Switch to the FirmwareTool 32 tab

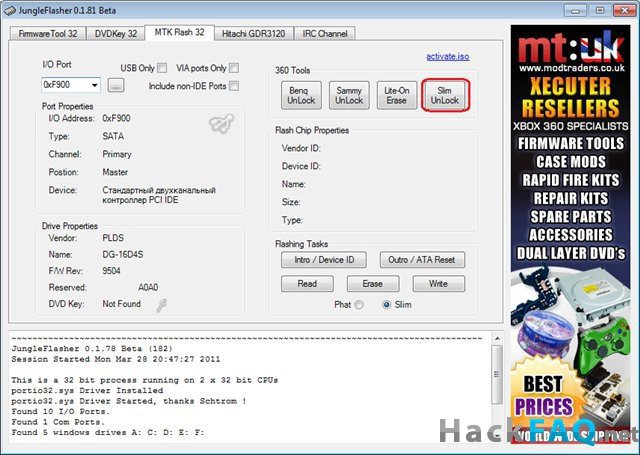(47, 33)
